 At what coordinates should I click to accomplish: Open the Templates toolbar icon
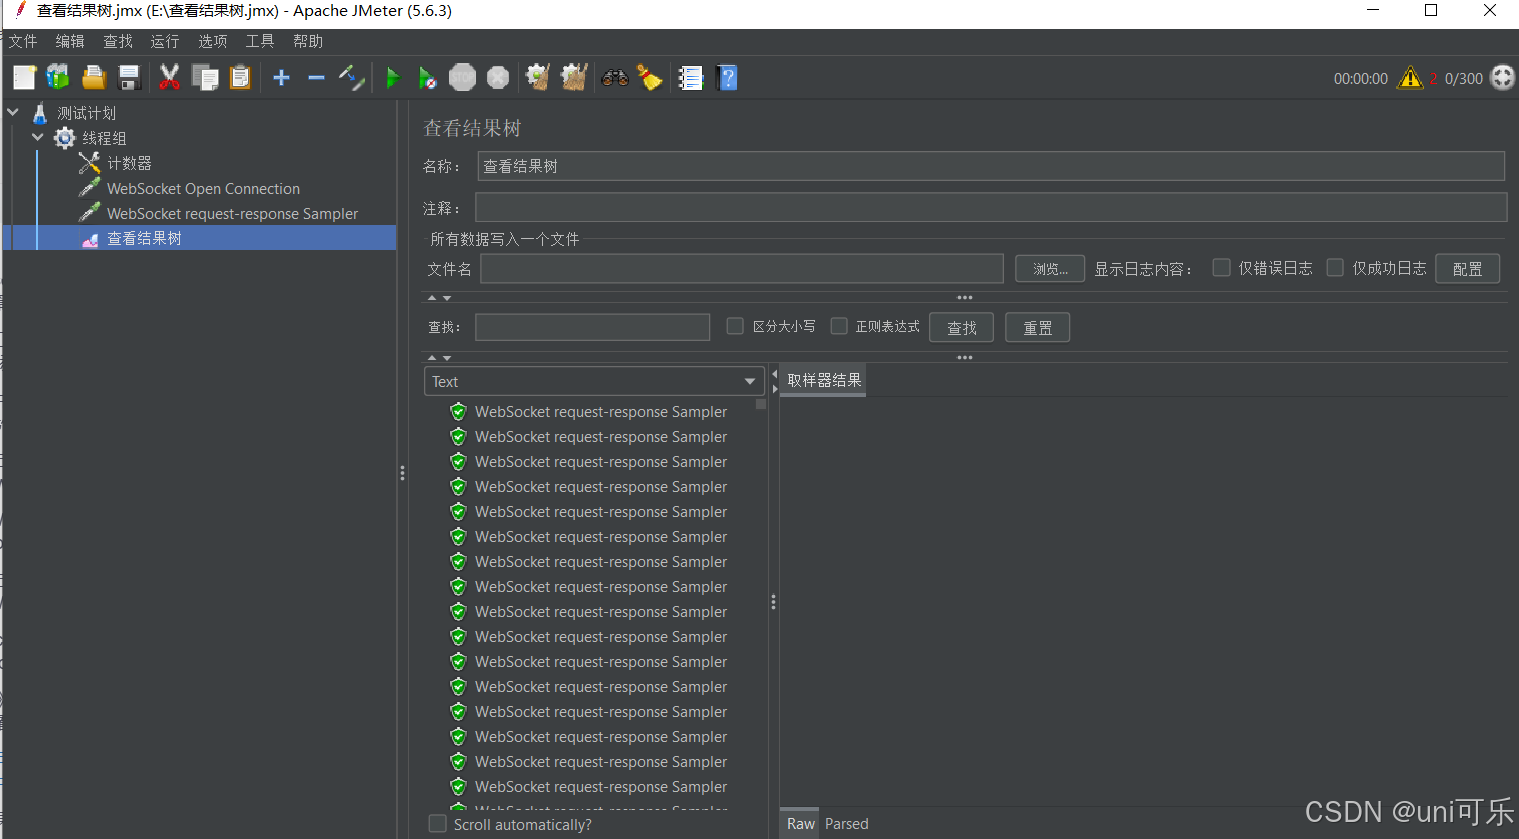tap(58, 77)
